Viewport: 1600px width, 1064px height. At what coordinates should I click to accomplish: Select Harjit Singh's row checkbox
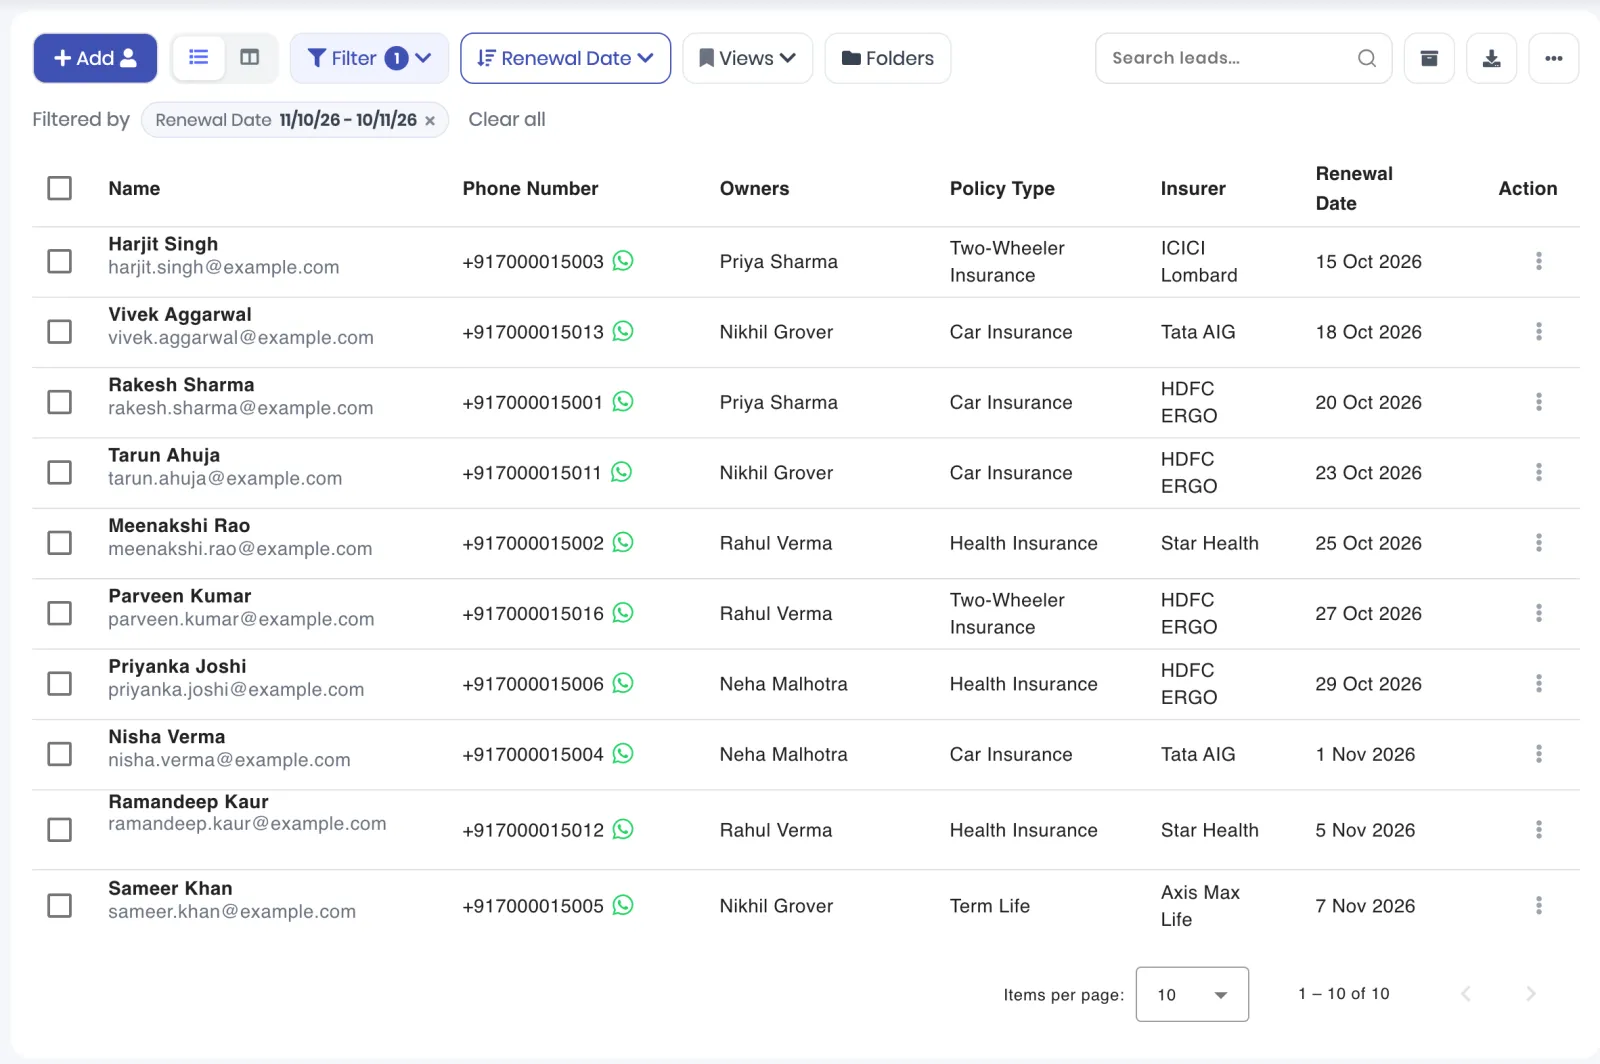point(60,261)
